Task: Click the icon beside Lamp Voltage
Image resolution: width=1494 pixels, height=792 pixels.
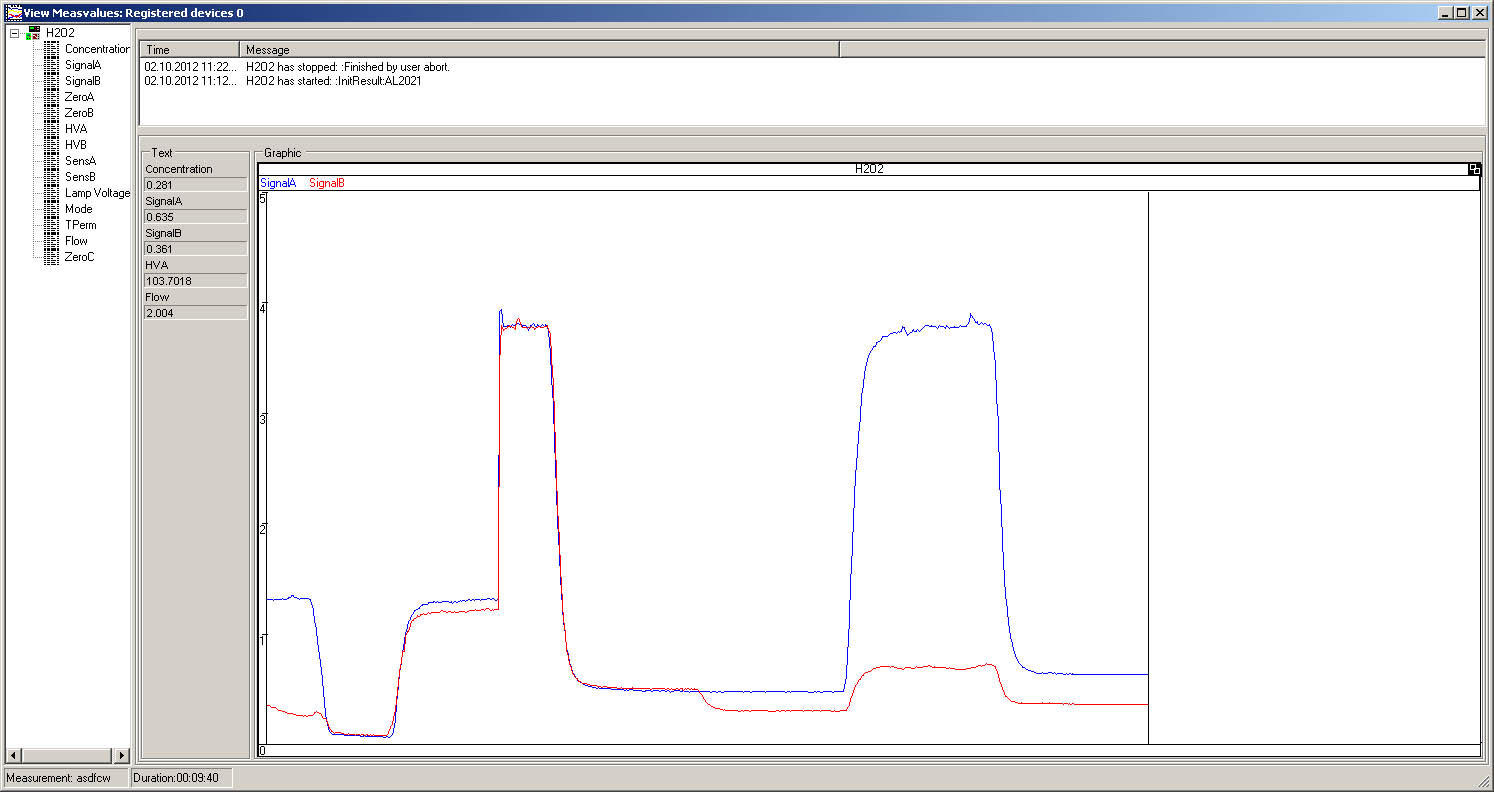Action: [x=51, y=193]
